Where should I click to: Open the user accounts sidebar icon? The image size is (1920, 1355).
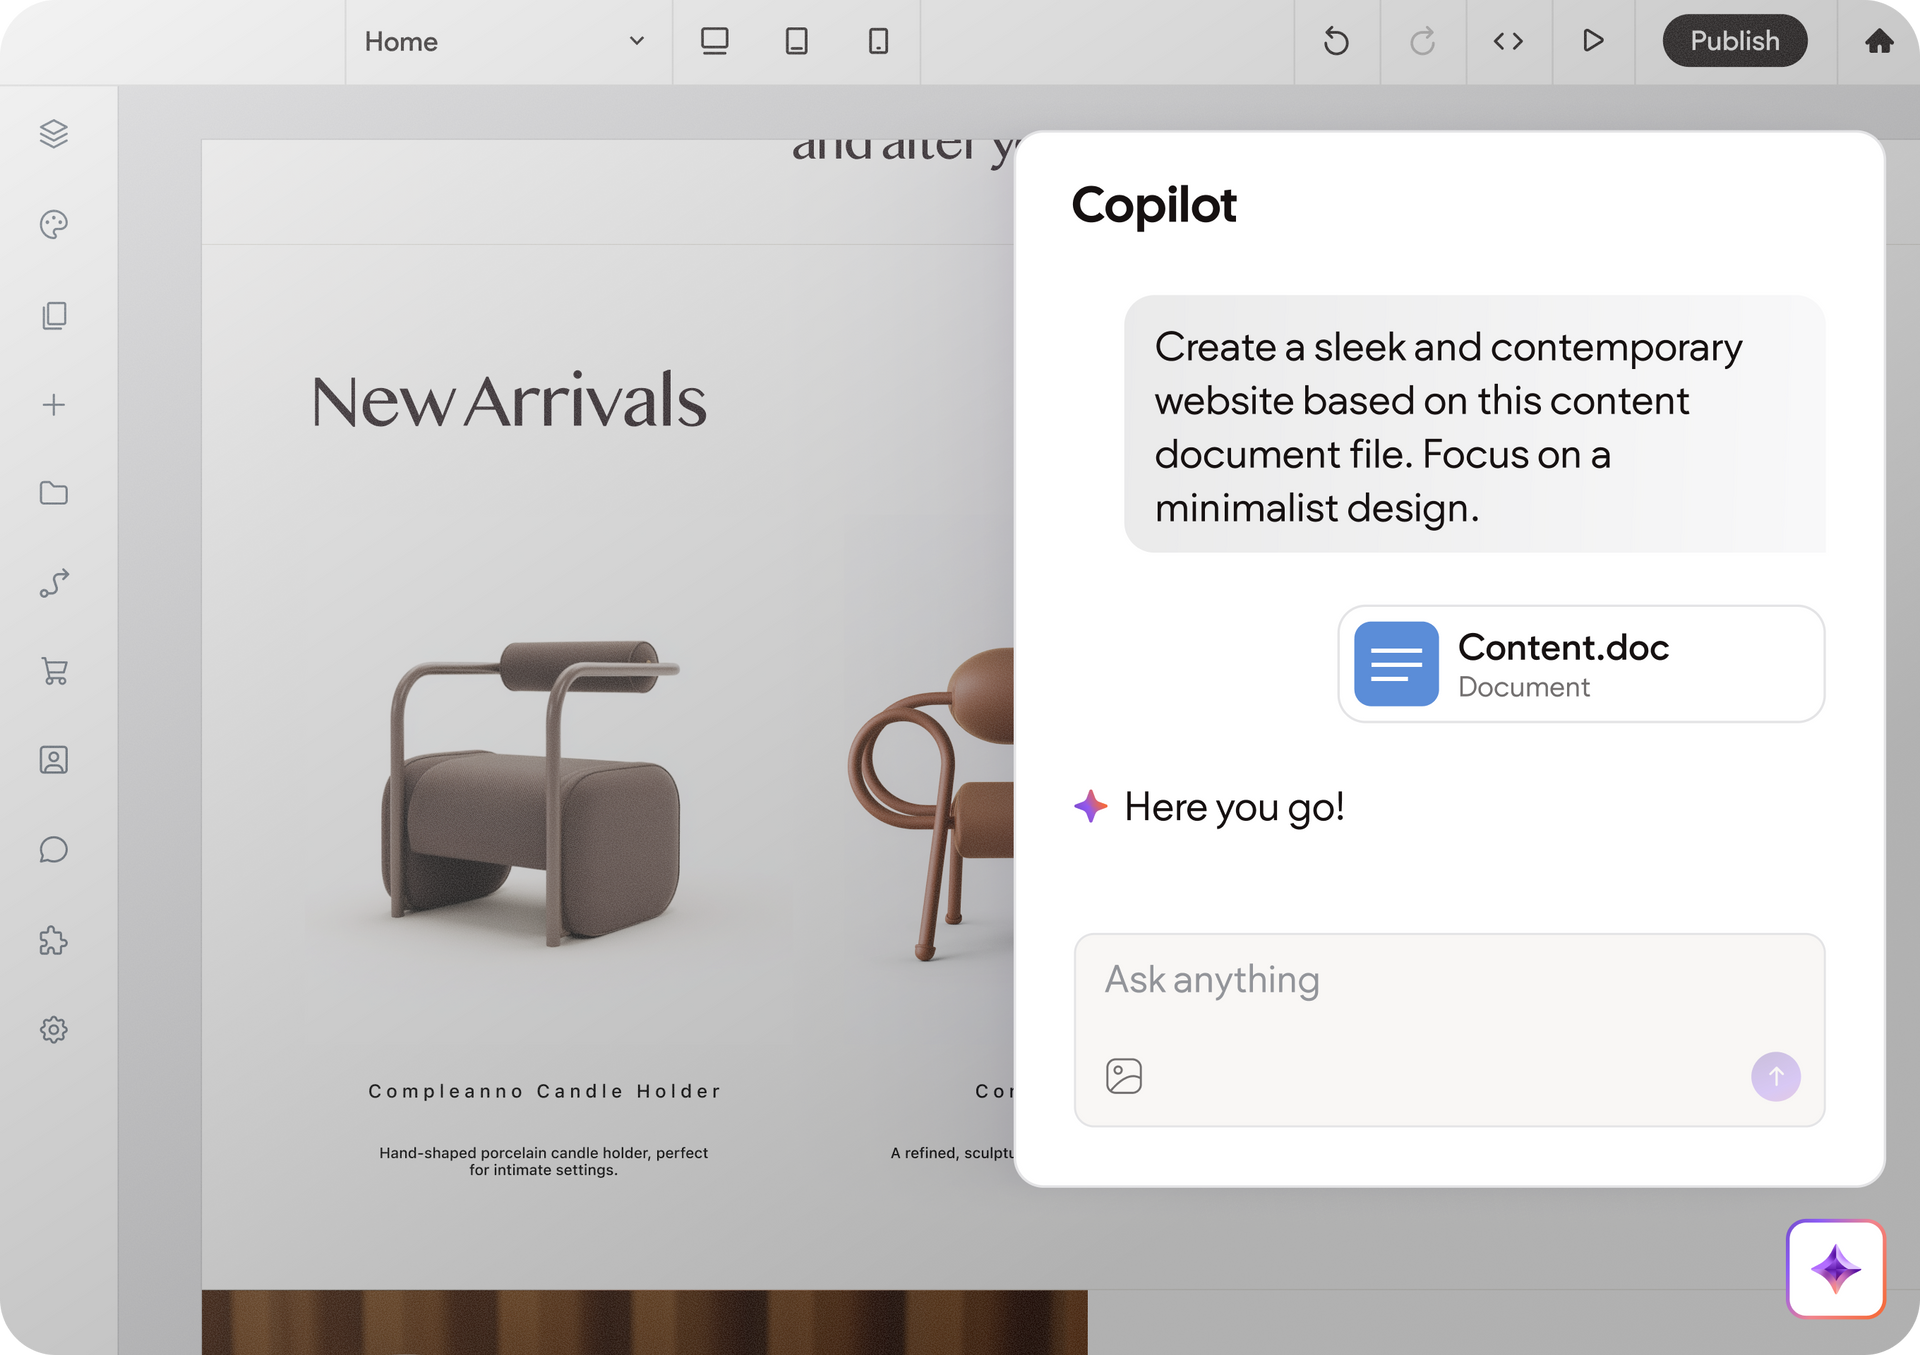[x=54, y=760]
